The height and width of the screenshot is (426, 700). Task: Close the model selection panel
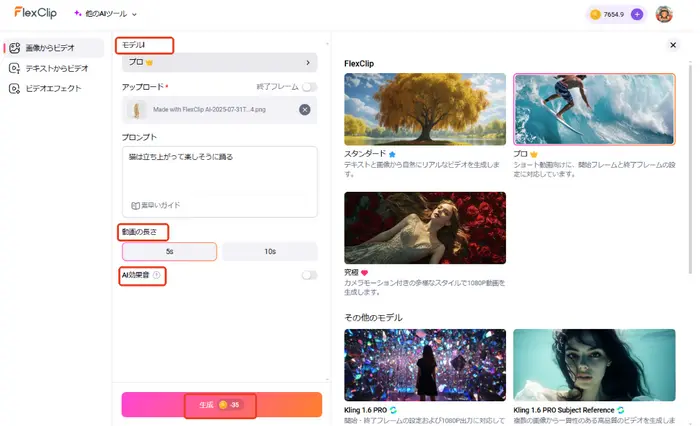[x=673, y=45]
